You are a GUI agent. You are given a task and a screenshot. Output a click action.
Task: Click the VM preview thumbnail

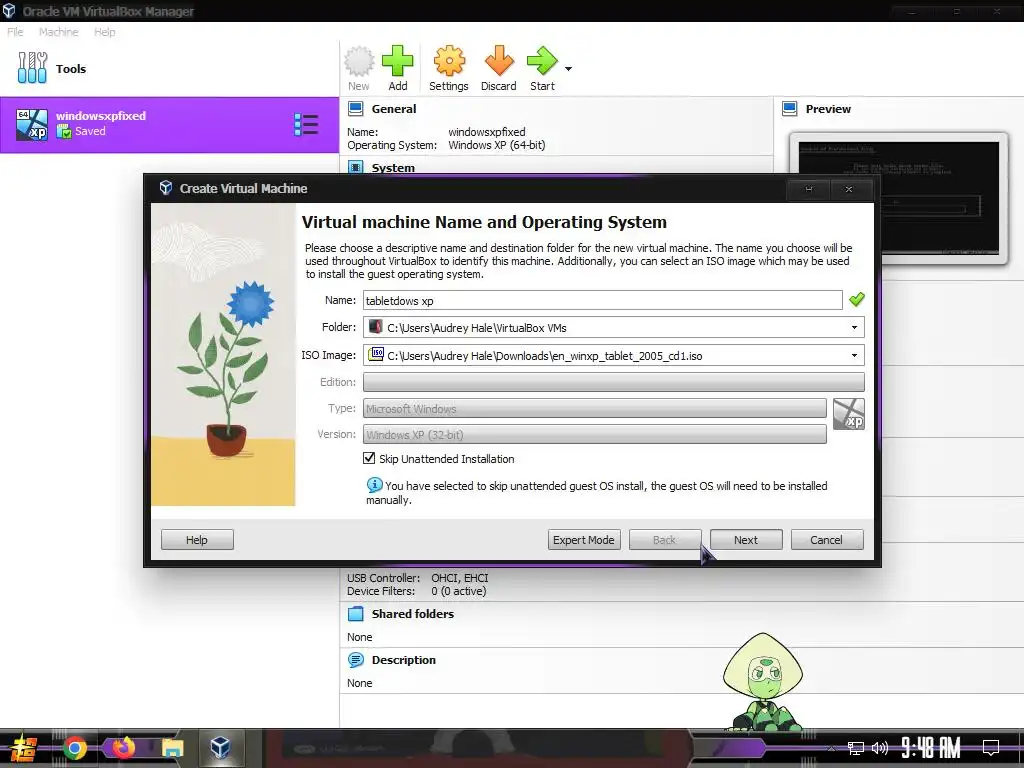899,198
